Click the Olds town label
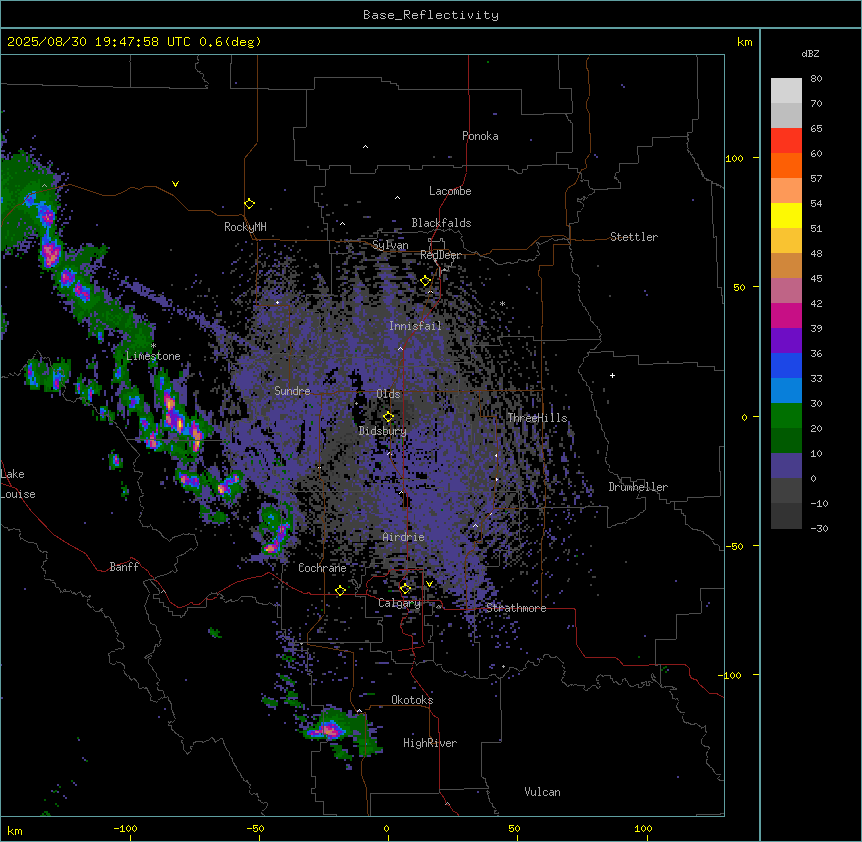862x842 pixels. coord(388,394)
